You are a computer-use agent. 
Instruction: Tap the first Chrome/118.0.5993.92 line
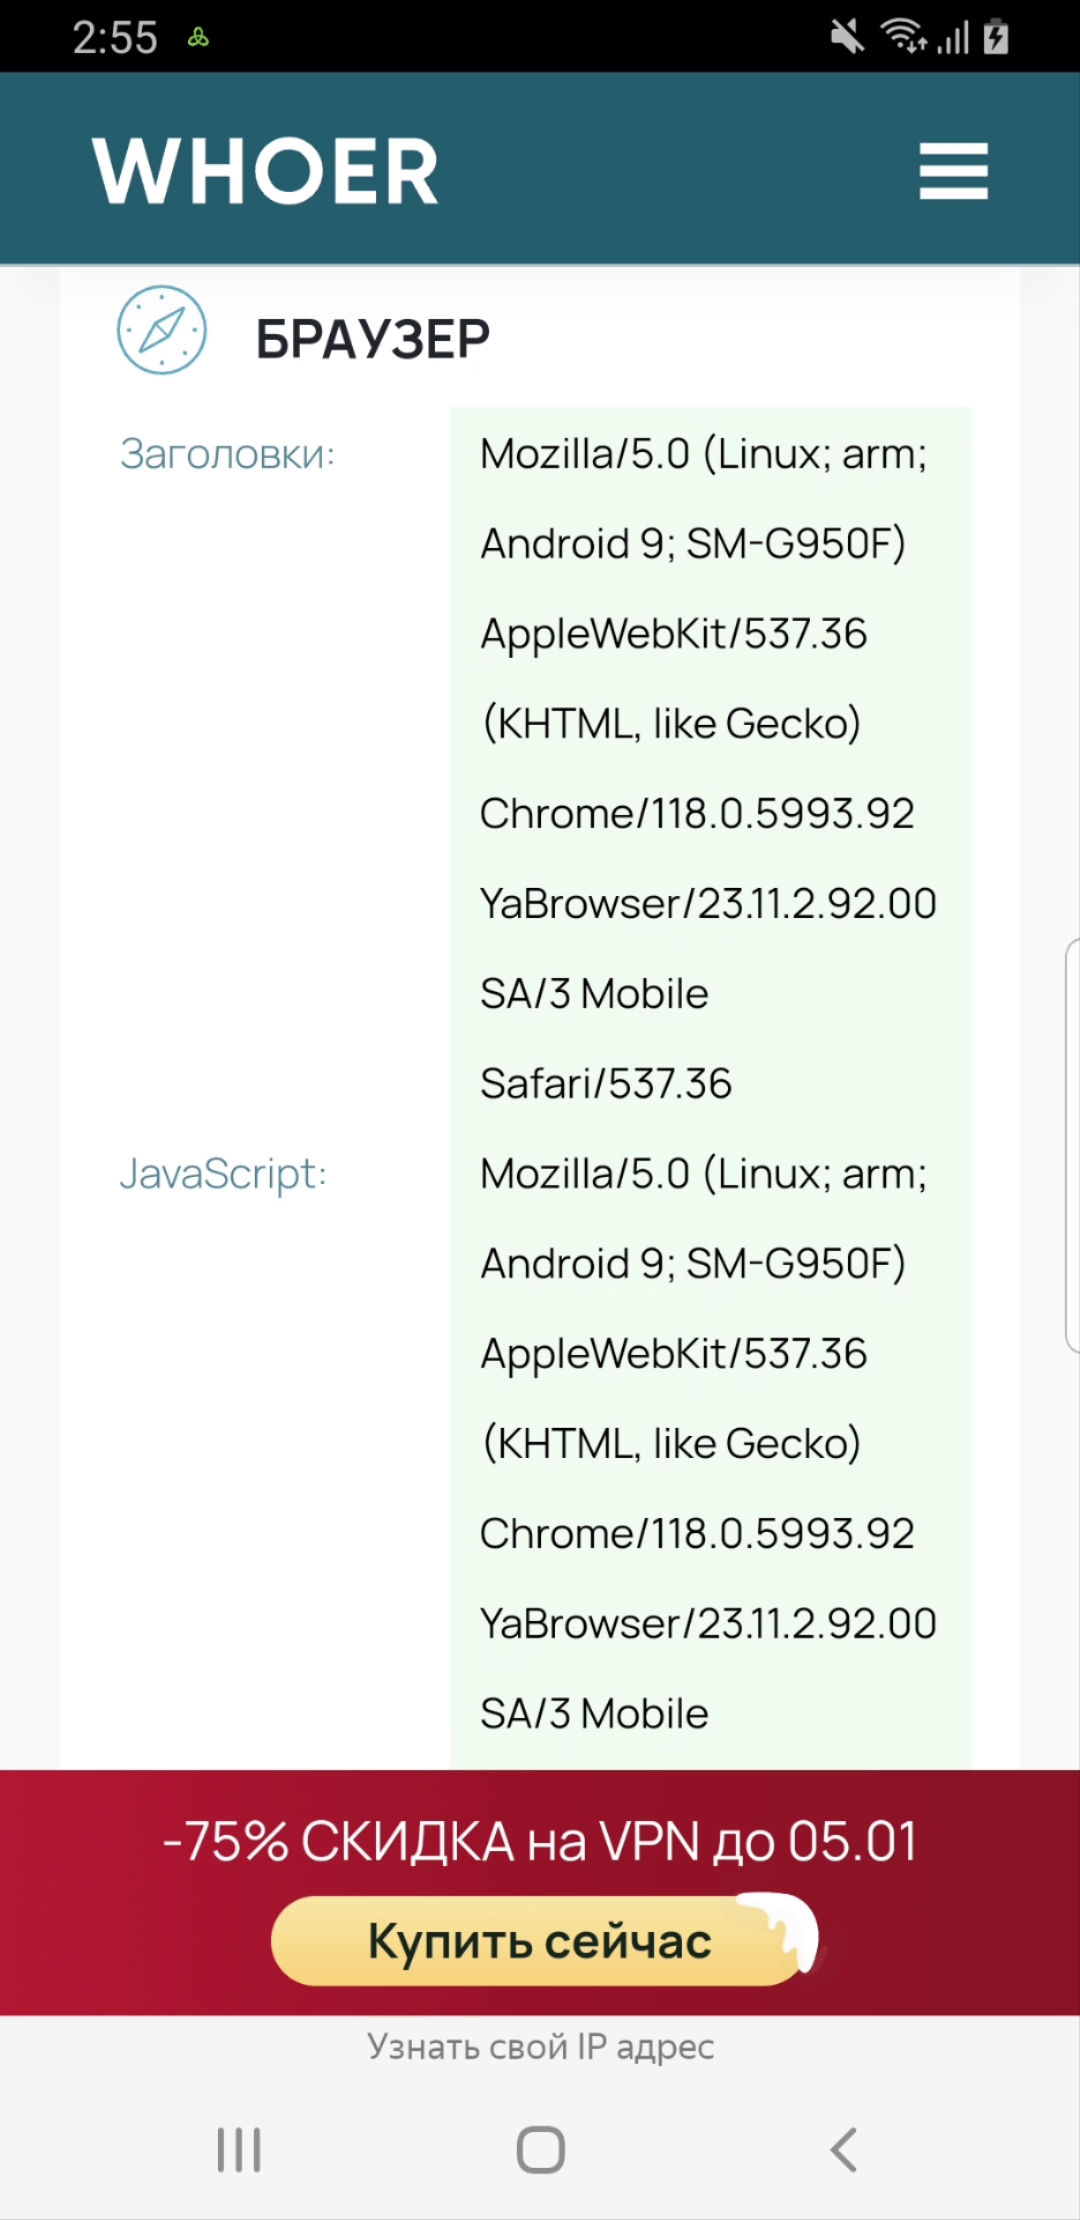[697, 814]
